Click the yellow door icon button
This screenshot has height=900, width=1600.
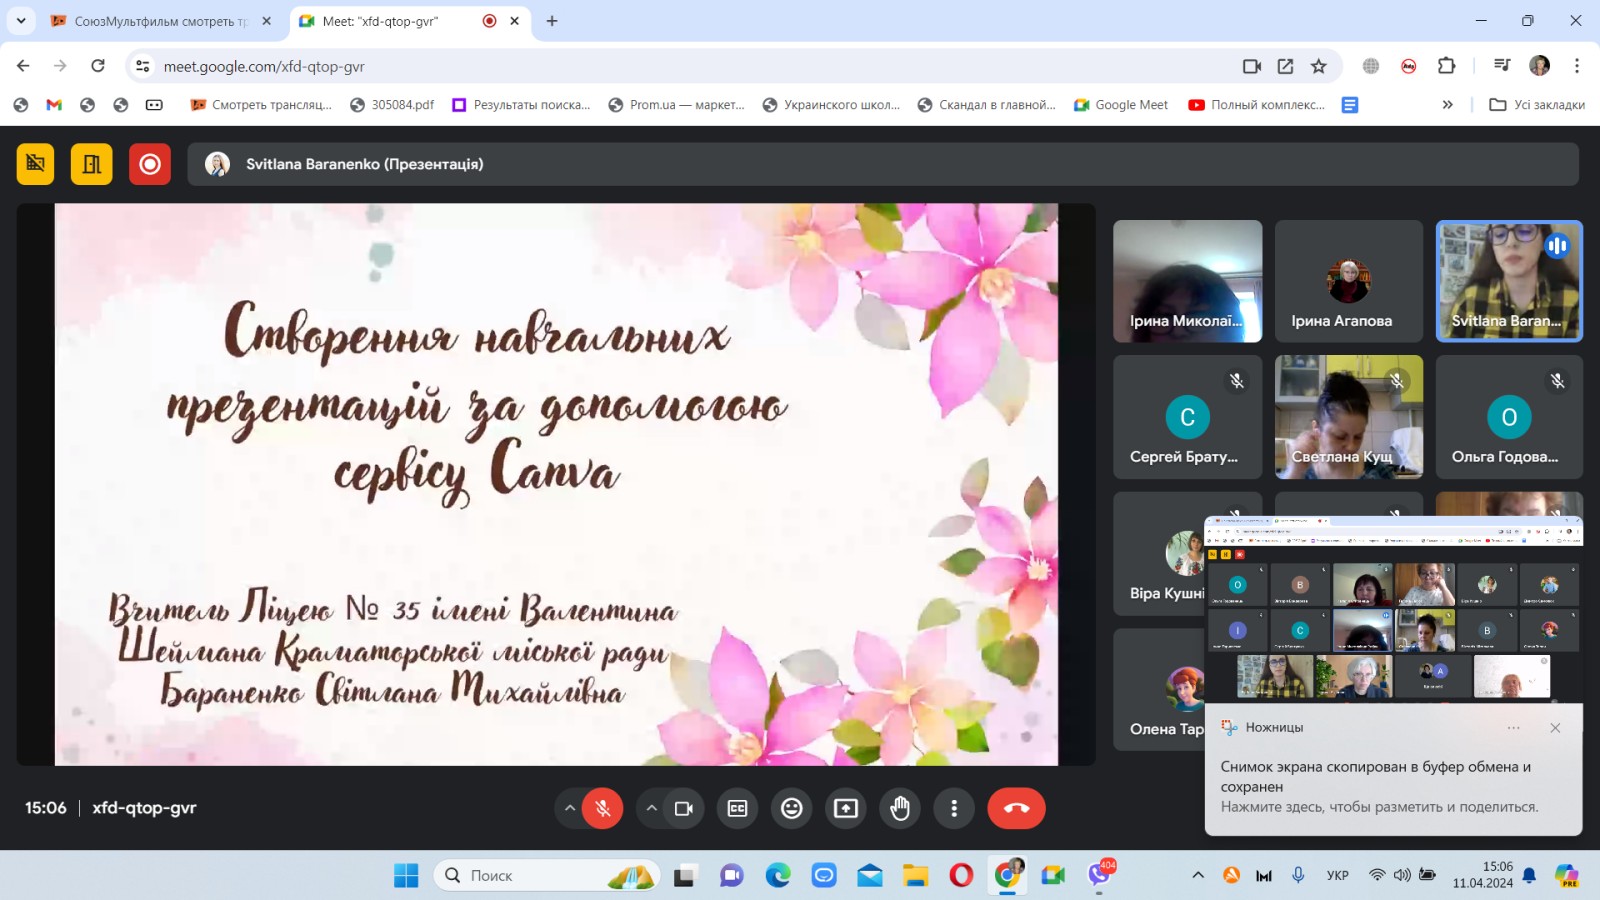[x=92, y=164]
